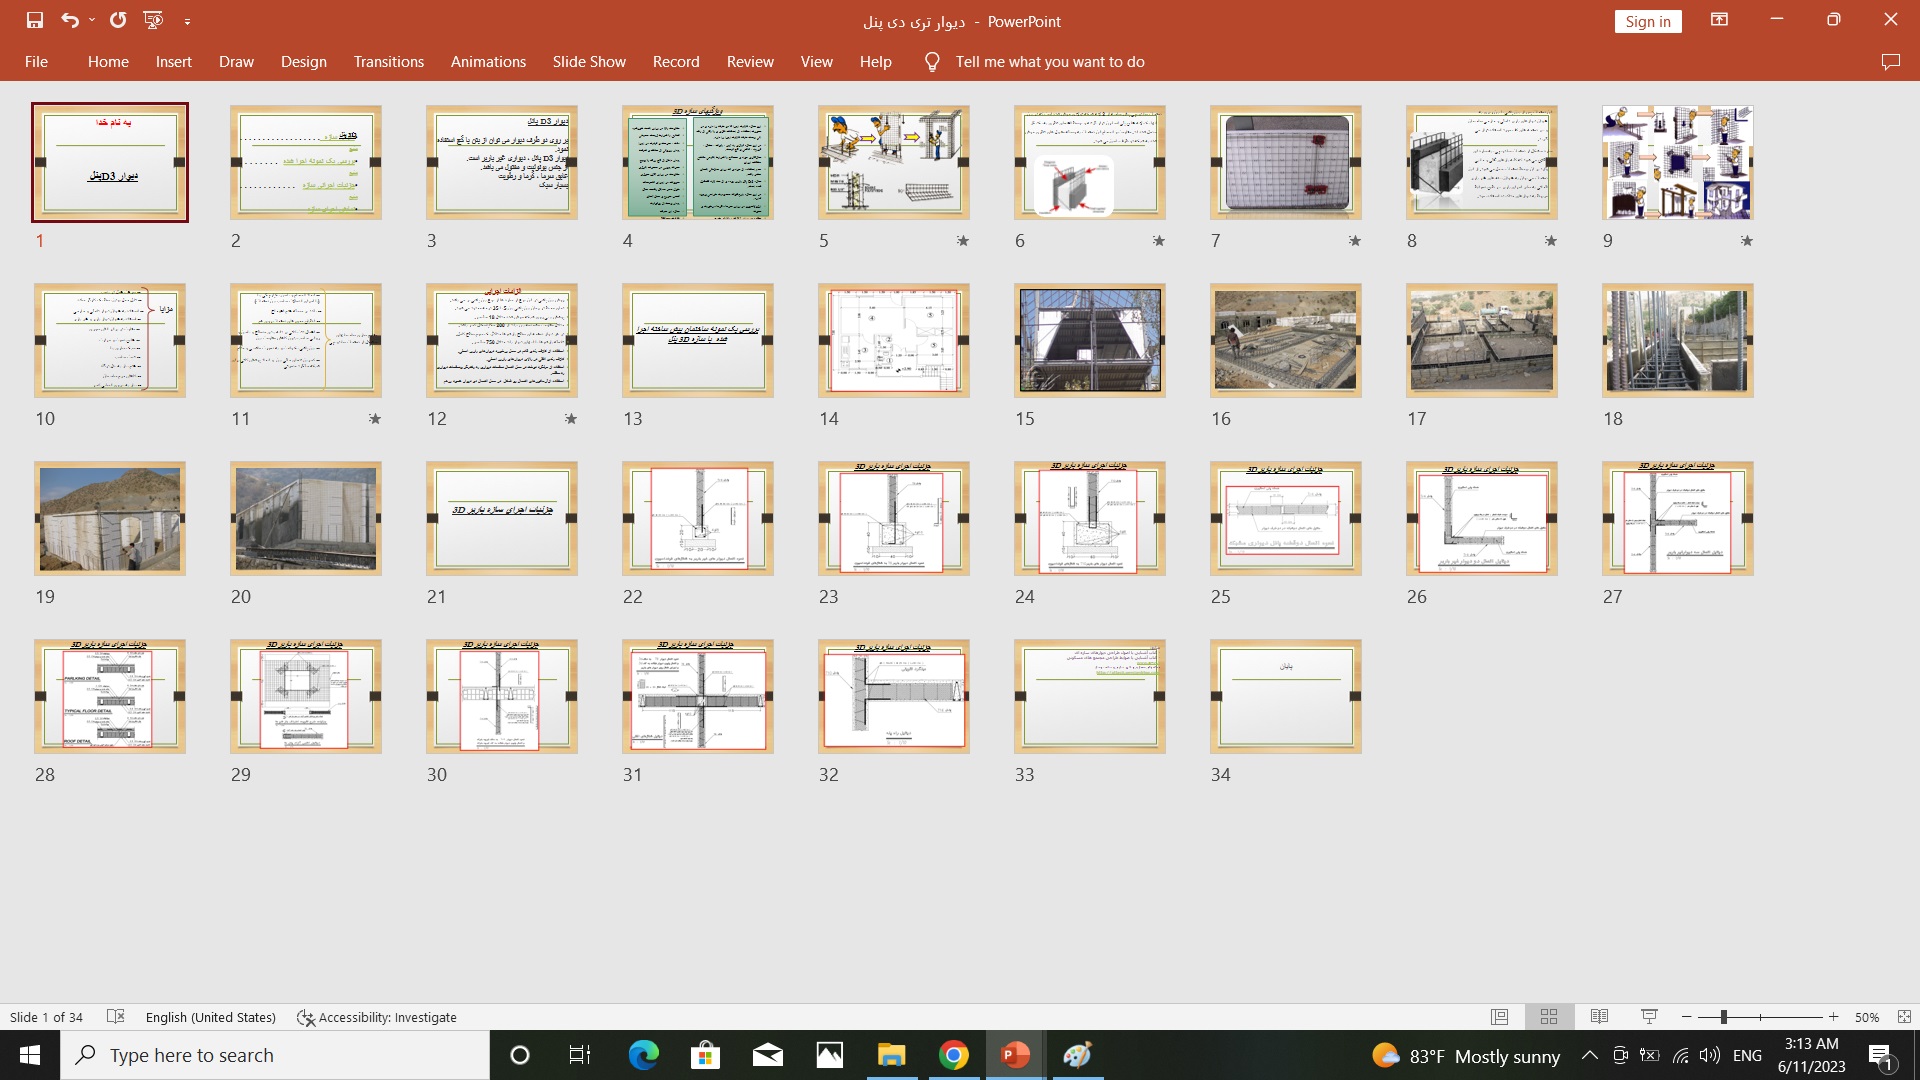Image resolution: width=1920 pixels, height=1080 pixels.
Task: Click the reading view icon in status bar
Action: [1601, 1017]
